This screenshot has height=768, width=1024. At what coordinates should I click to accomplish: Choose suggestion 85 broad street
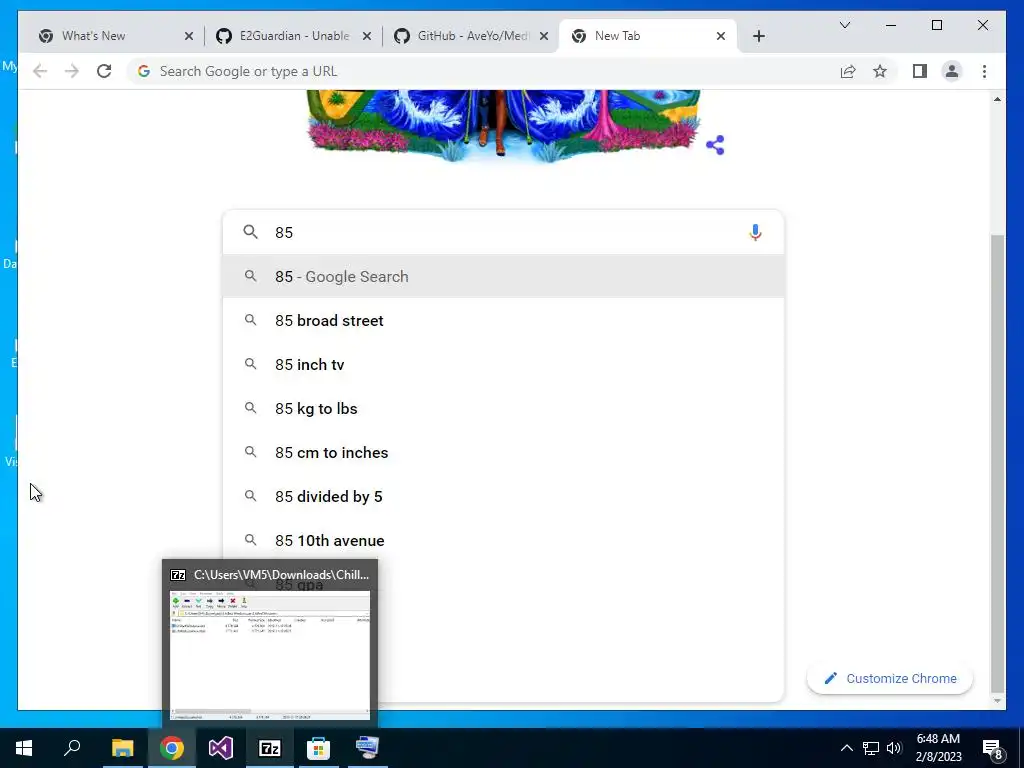(x=503, y=321)
